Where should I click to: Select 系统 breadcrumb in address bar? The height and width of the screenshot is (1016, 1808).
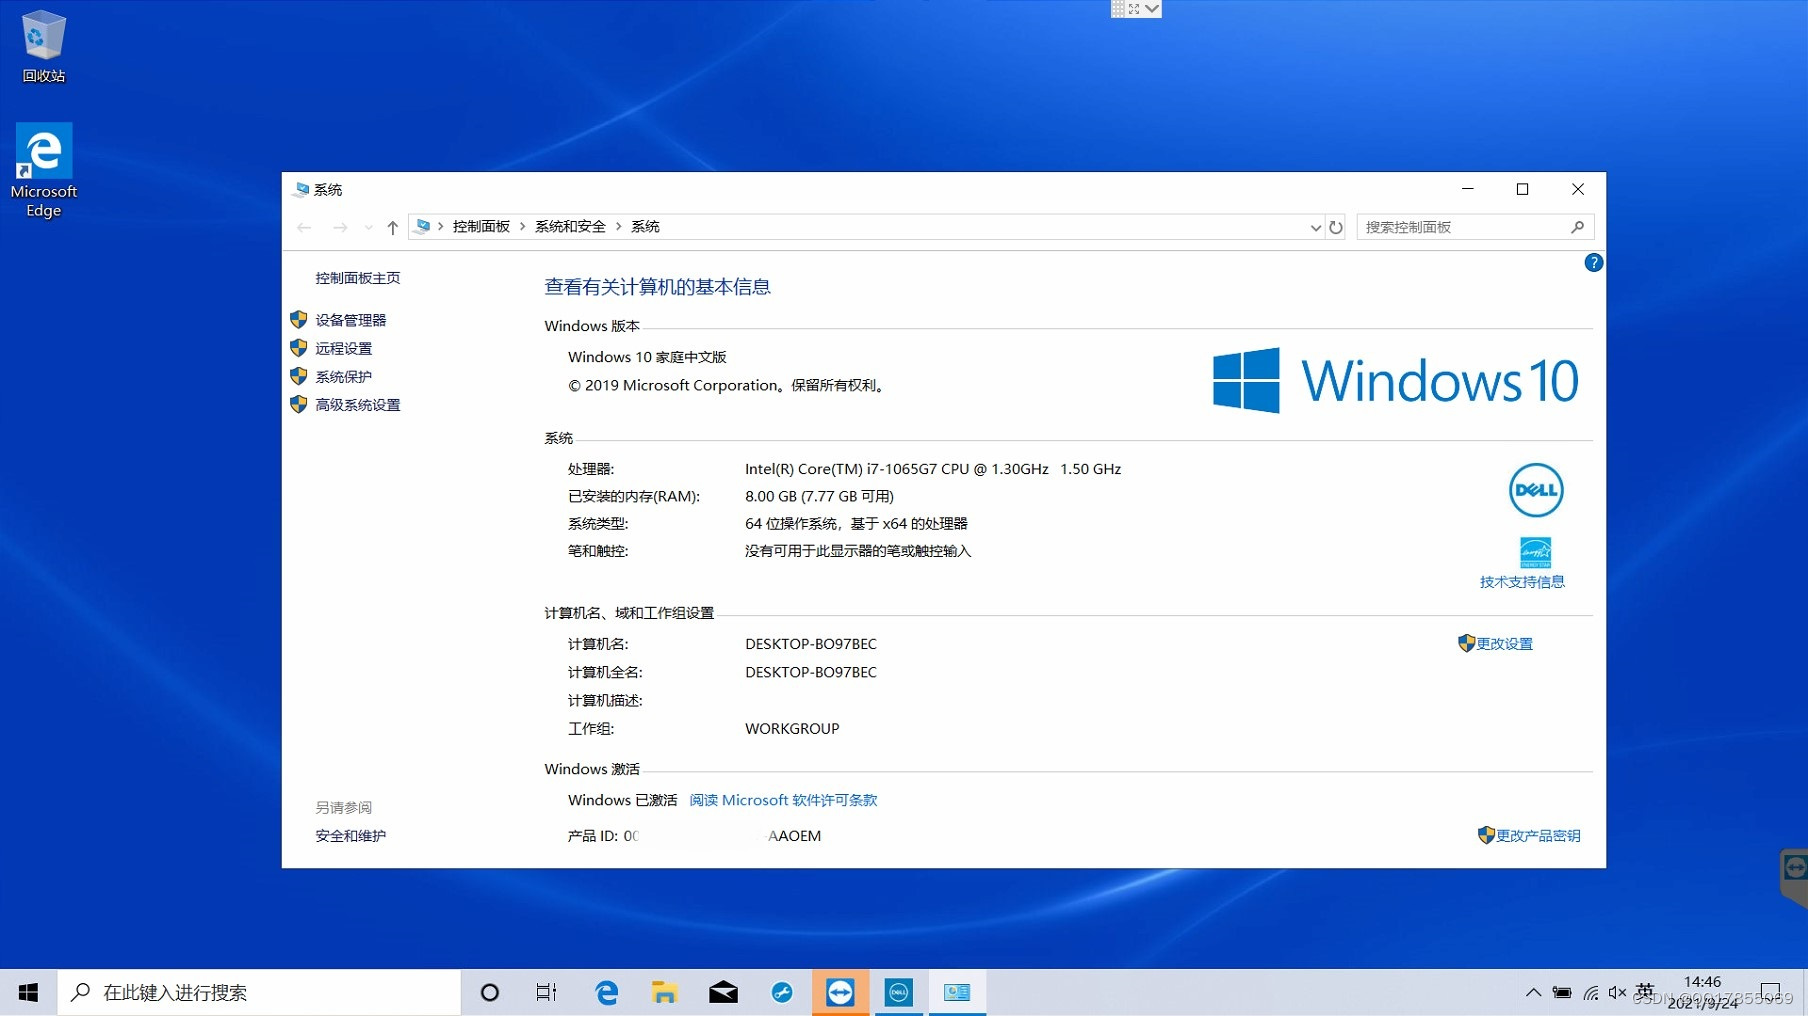tap(645, 227)
